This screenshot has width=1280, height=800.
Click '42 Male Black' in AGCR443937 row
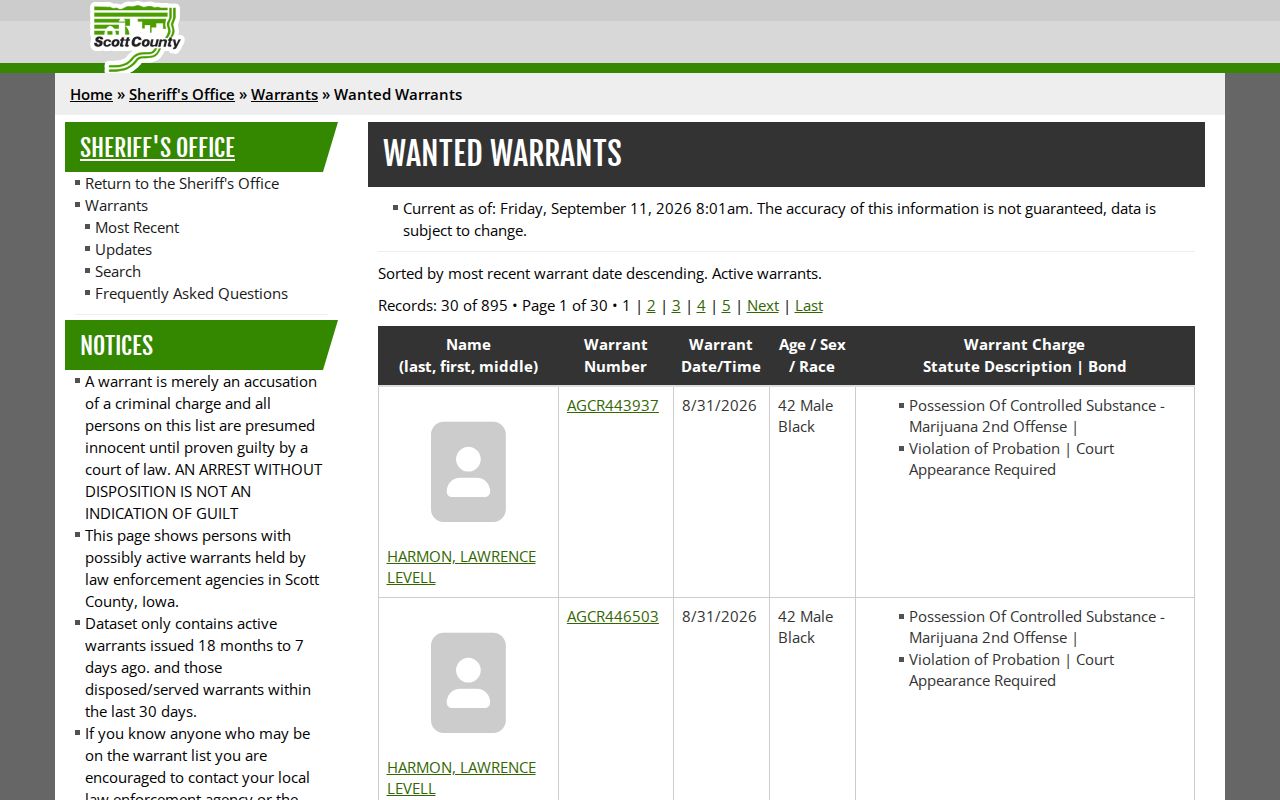pos(806,416)
